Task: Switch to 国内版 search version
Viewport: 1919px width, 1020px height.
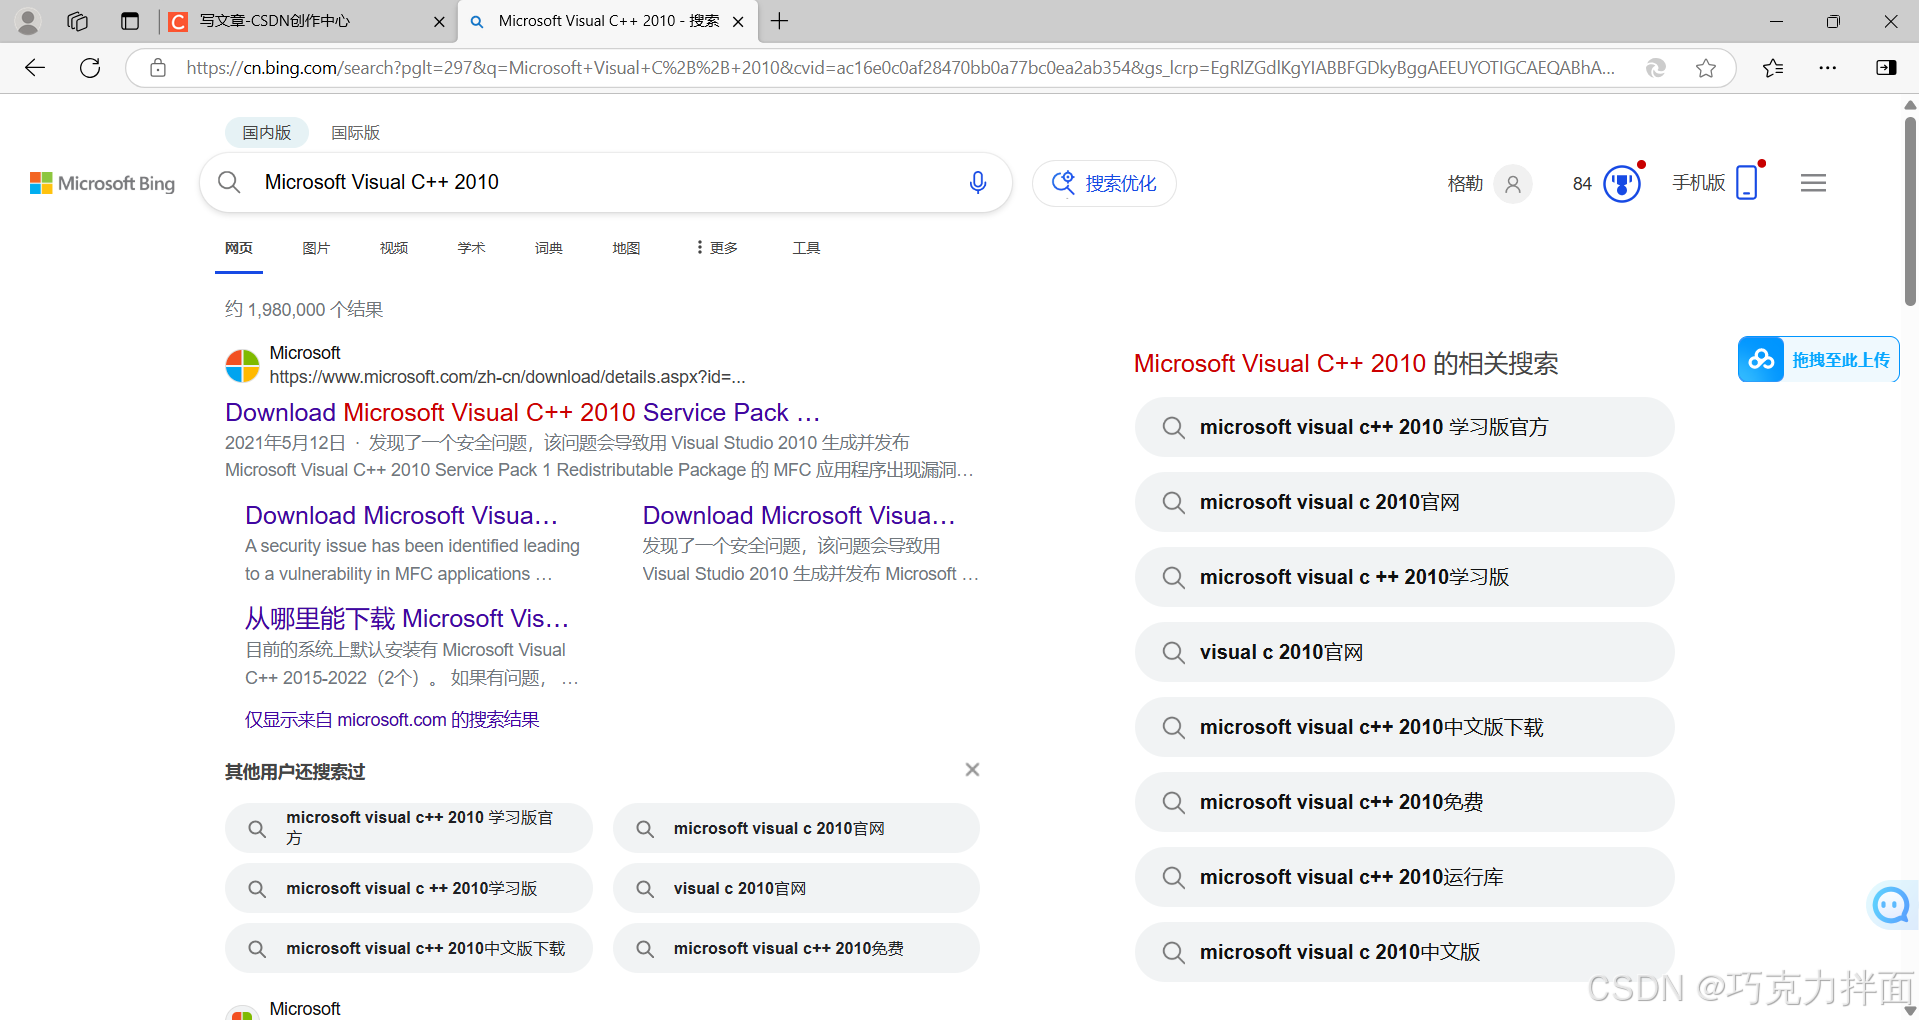Action: pyautogui.click(x=266, y=132)
